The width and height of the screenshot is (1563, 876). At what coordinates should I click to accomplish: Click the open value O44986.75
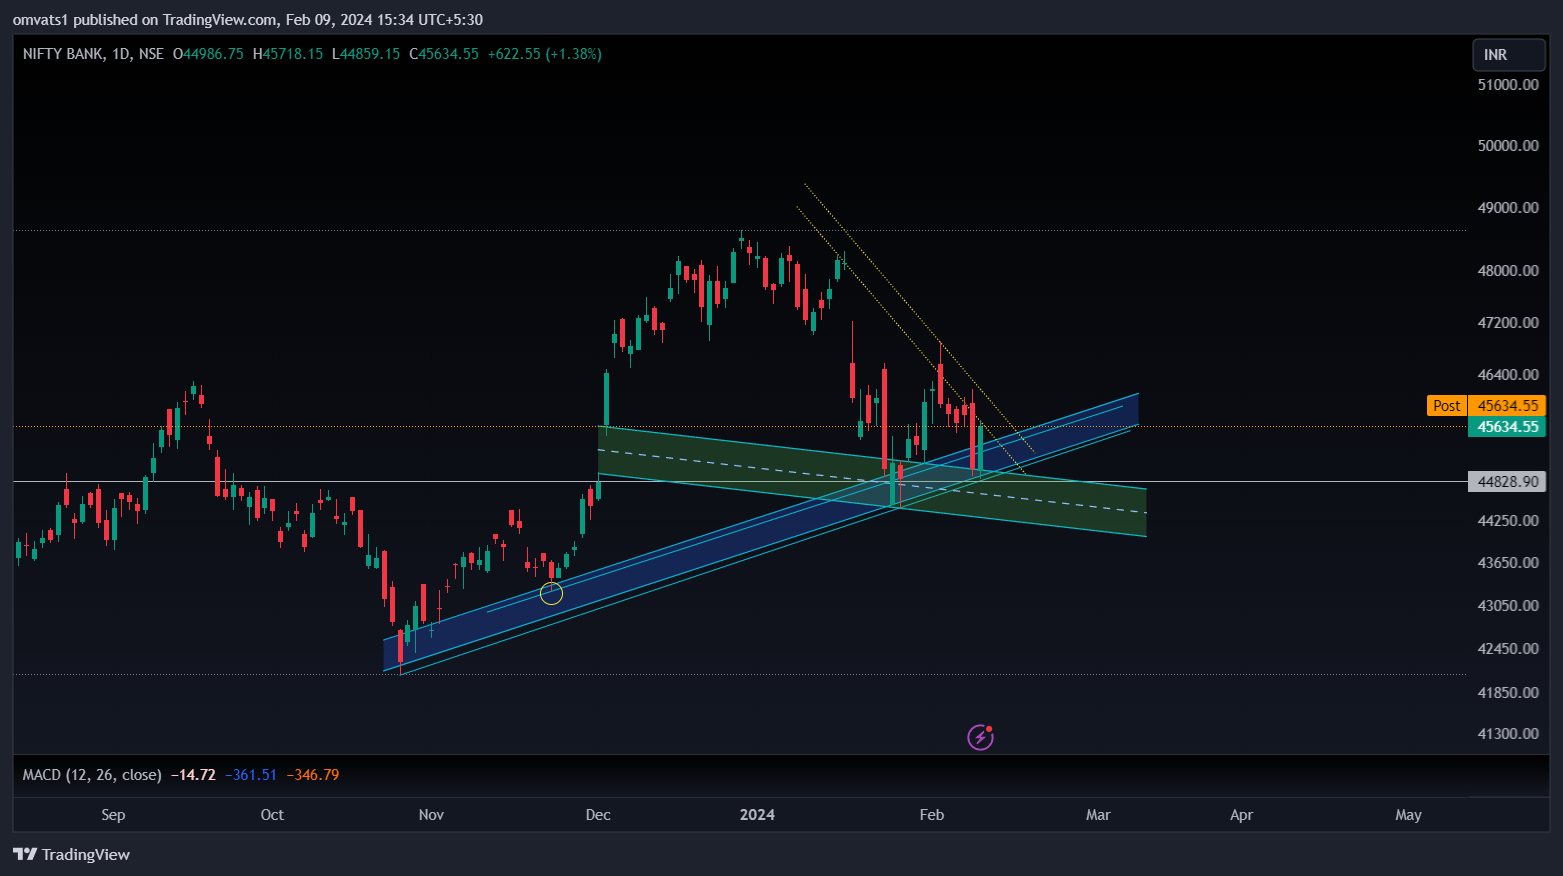[208, 54]
